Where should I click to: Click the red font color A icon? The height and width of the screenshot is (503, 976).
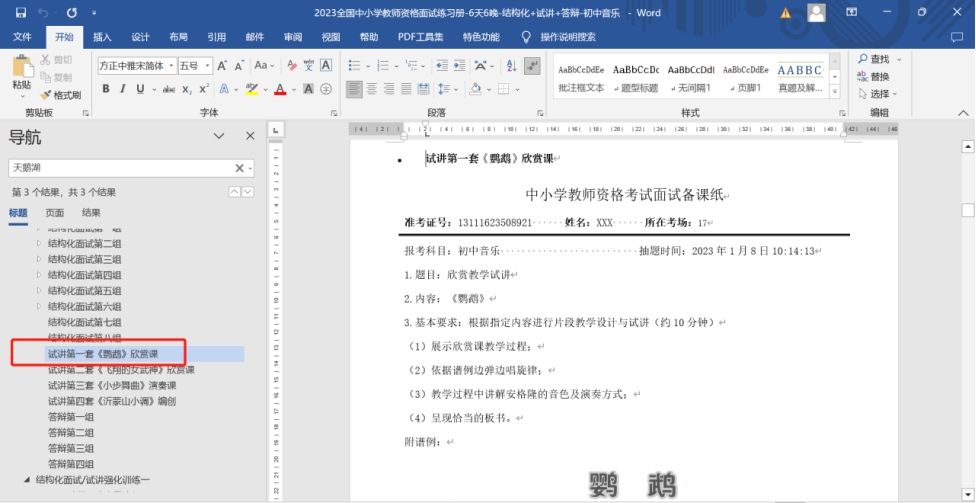tap(279, 89)
